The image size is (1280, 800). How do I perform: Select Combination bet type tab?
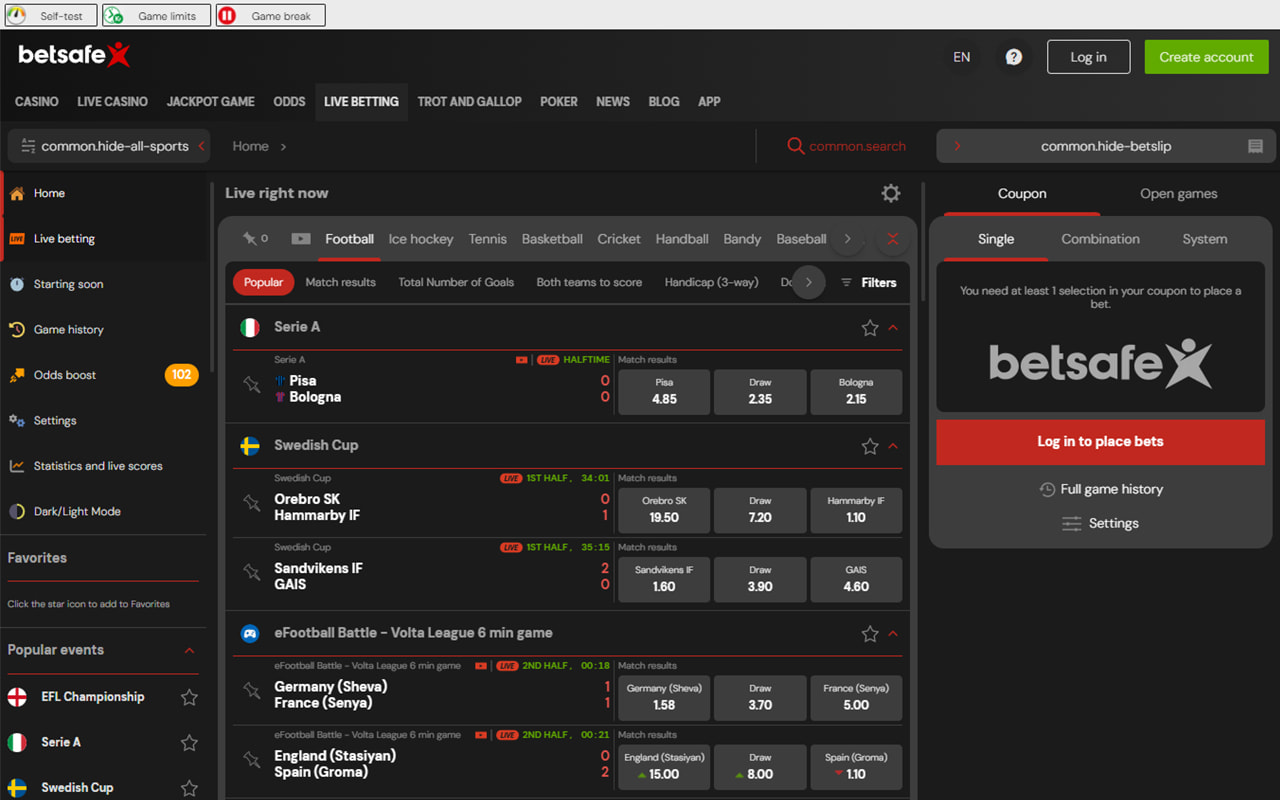point(1100,239)
